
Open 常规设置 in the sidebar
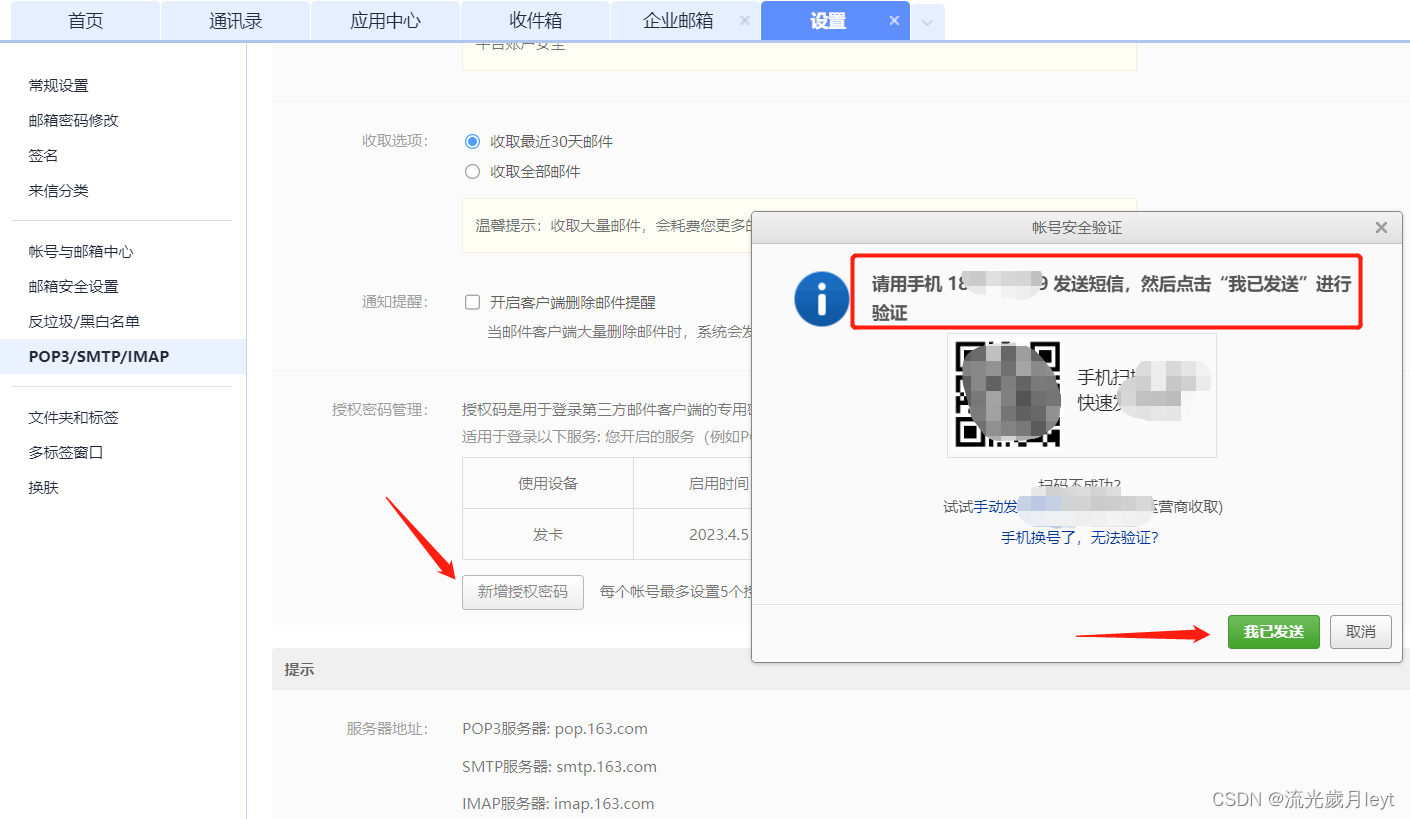click(59, 86)
